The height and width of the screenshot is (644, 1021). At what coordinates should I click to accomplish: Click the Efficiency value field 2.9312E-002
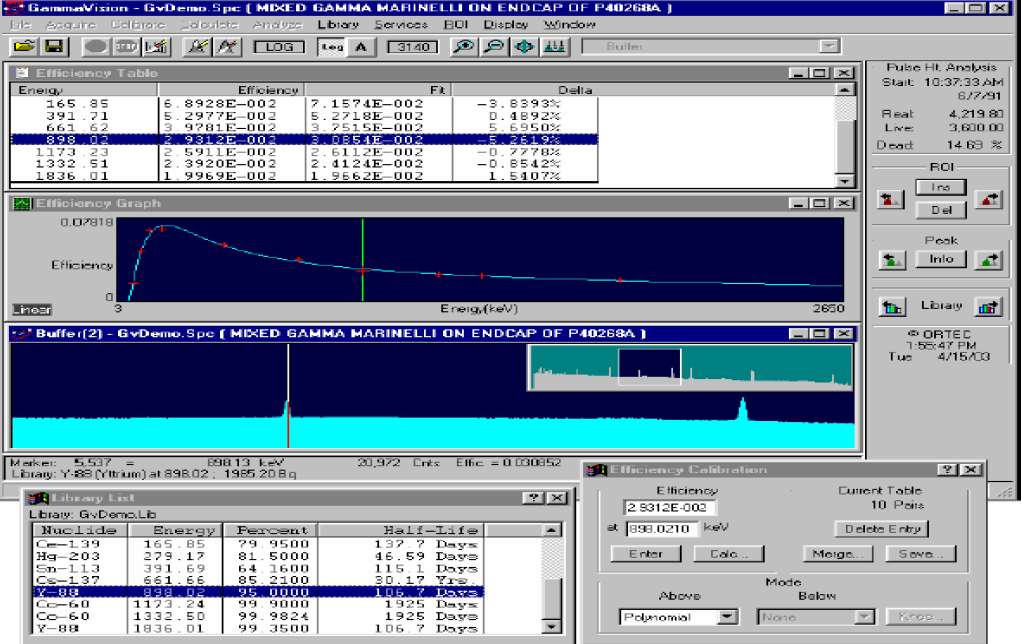click(x=669, y=507)
